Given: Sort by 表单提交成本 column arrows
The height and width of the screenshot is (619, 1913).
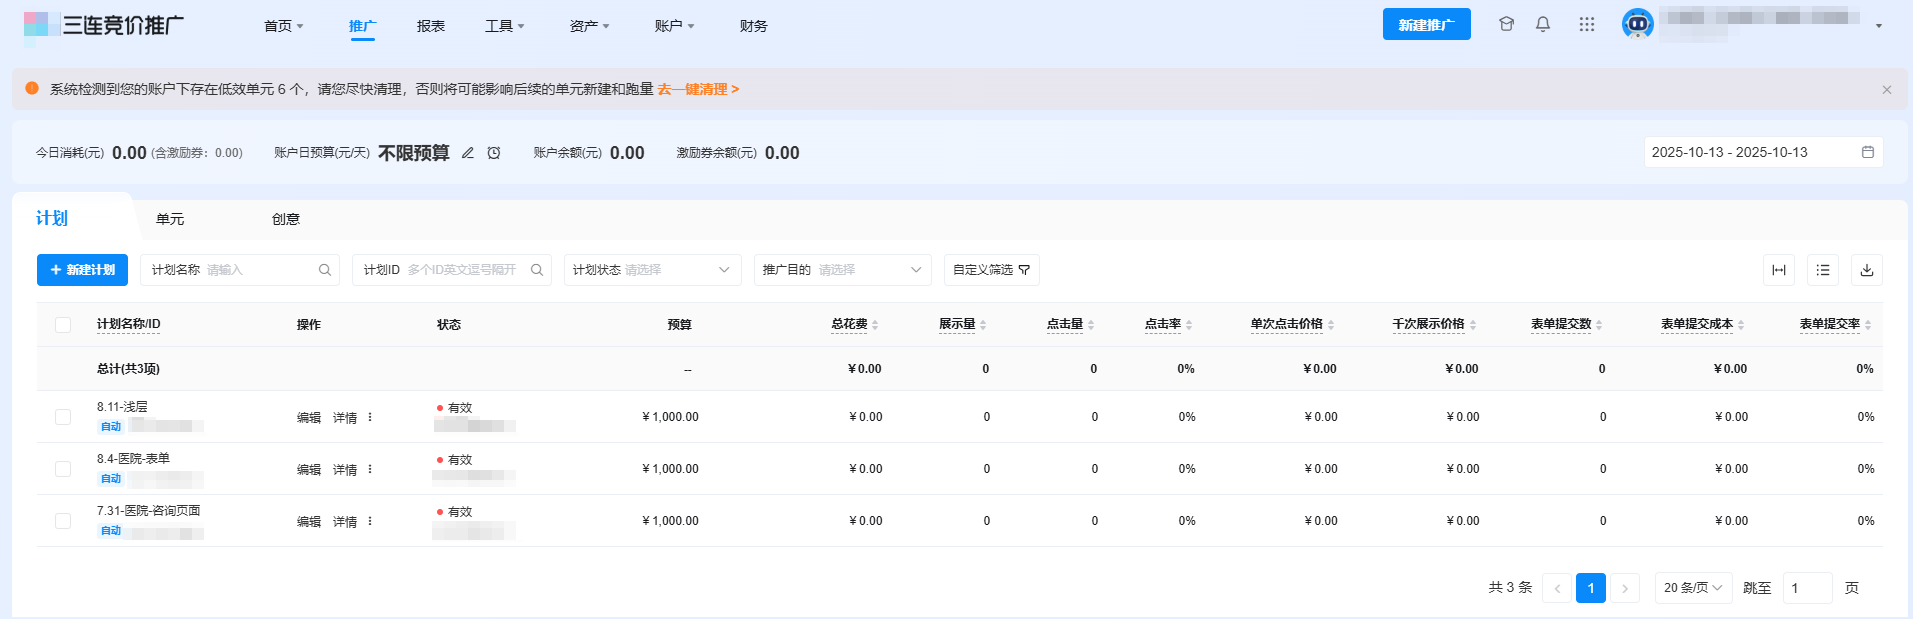Looking at the screenshot, I should pos(1741,325).
